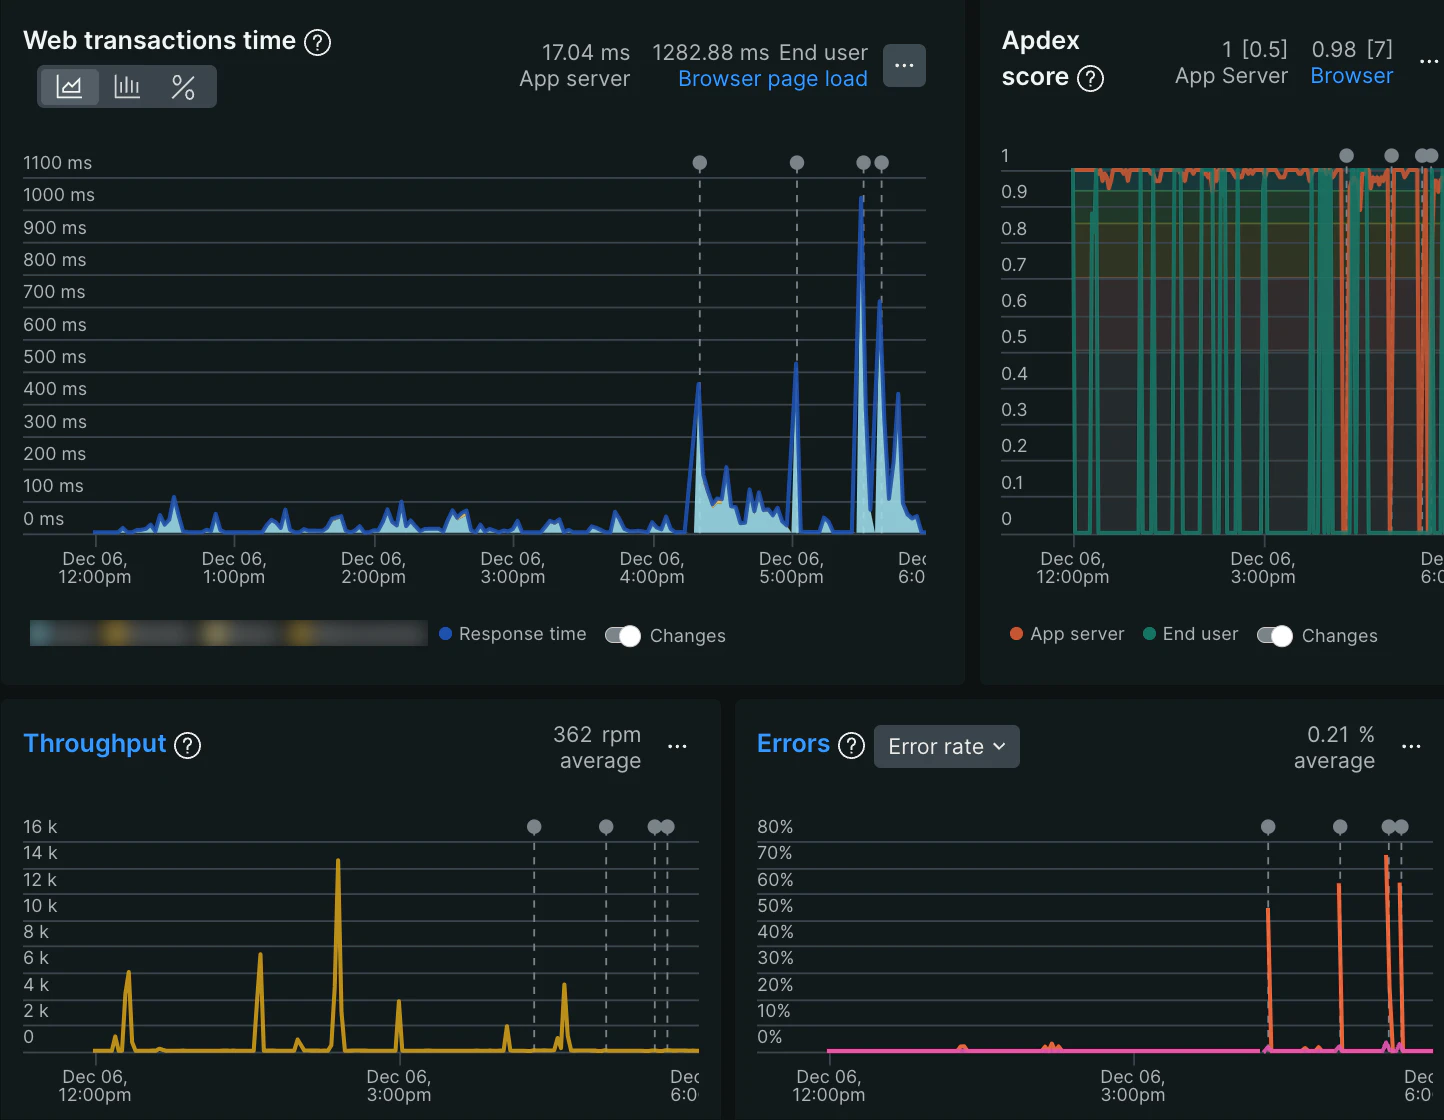The height and width of the screenshot is (1120, 1444).
Task: Click the 0.98 [7] Apdex value
Action: click(1352, 50)
